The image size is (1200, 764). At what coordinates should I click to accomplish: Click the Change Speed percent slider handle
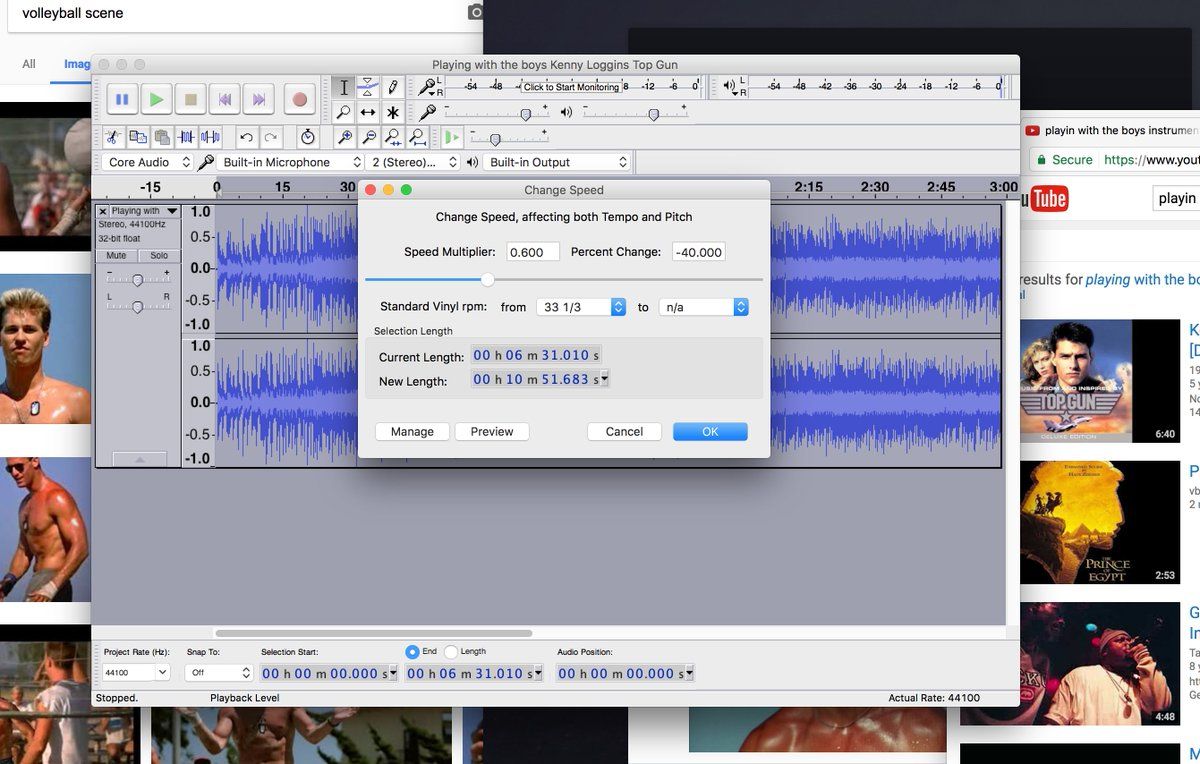coord(487,280)
